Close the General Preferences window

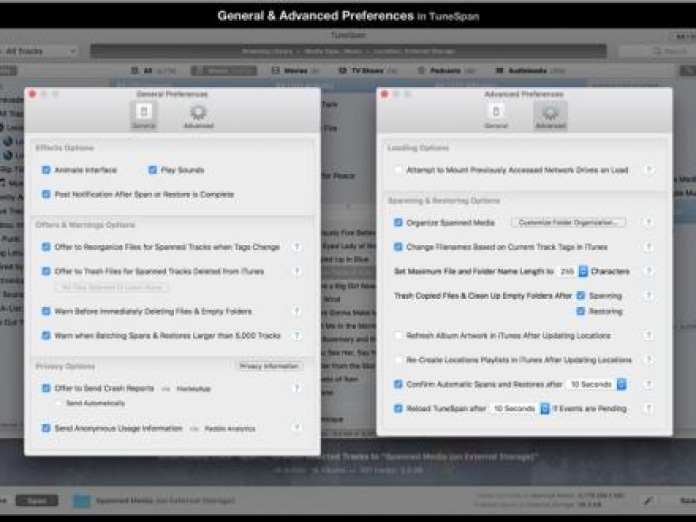point(32,94)
